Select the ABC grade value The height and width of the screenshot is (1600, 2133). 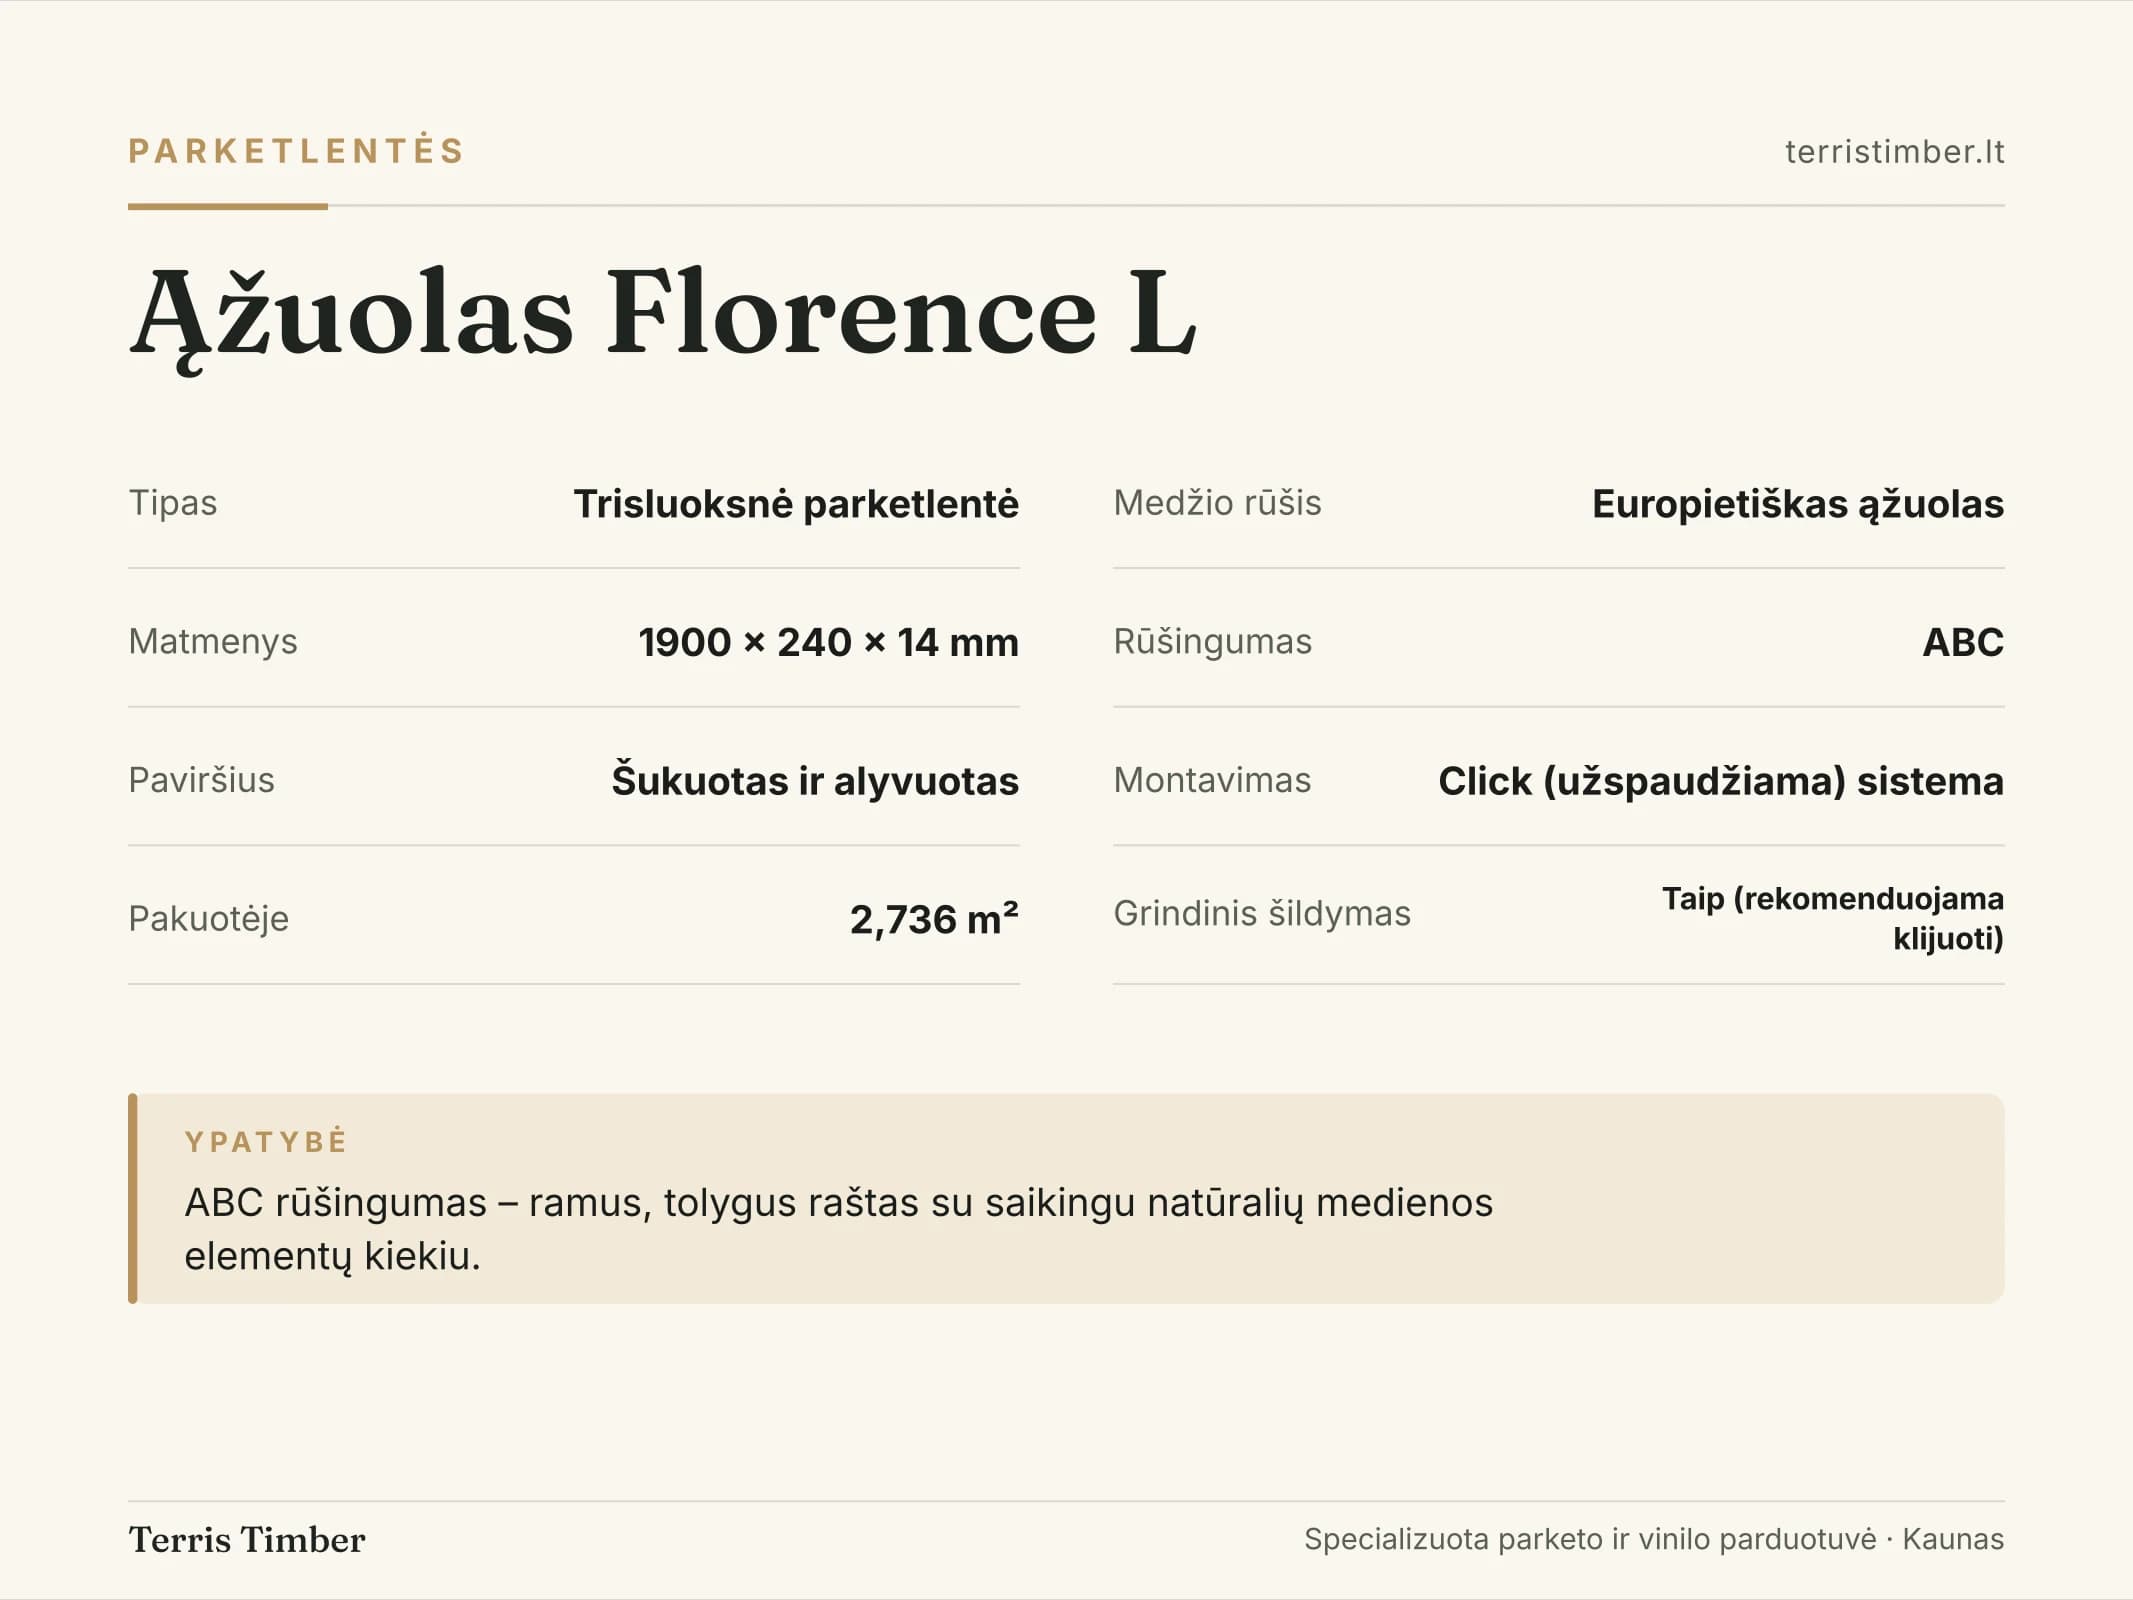click(1963, 642)
